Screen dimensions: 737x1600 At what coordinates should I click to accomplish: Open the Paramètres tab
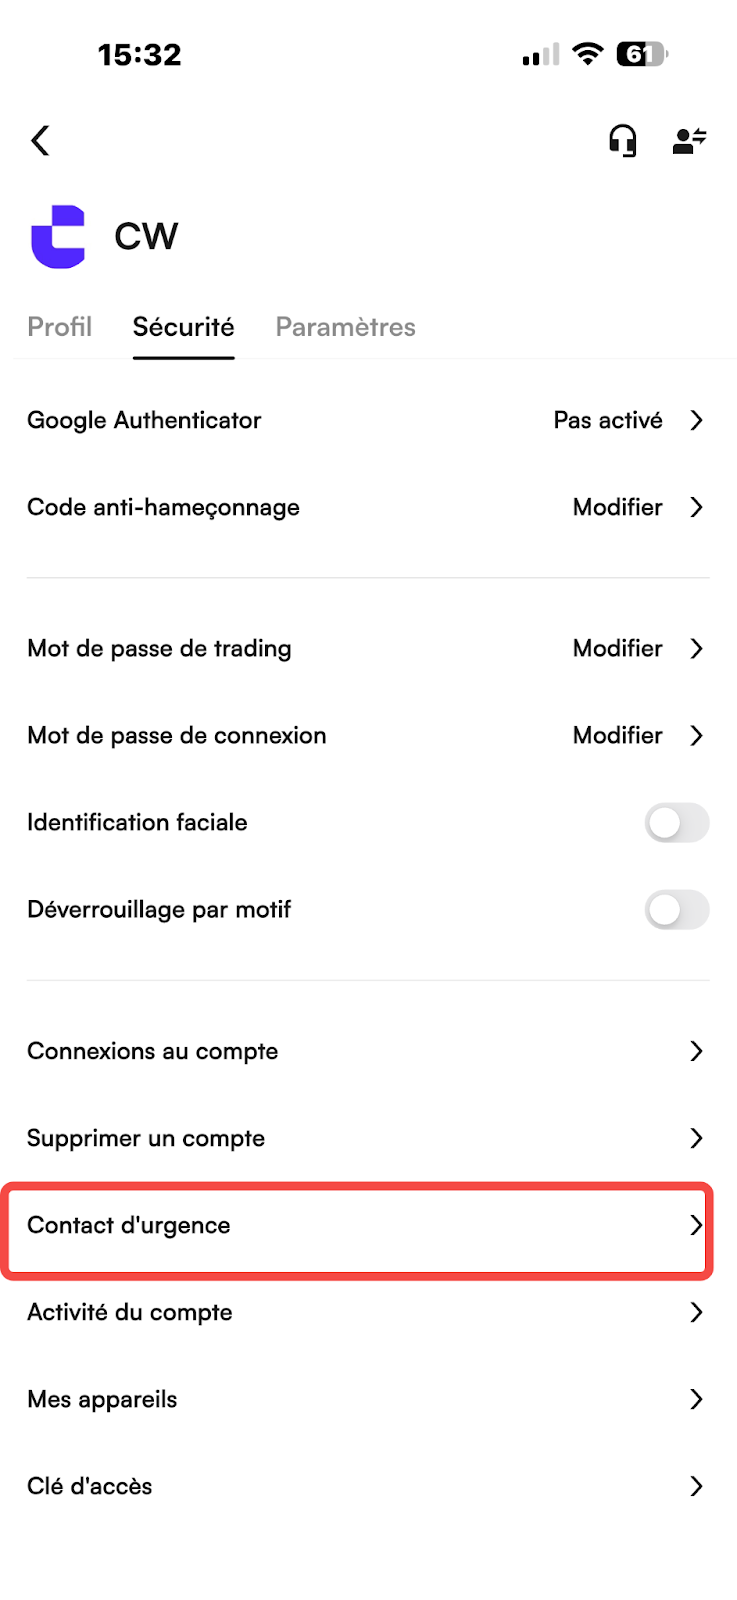(x=346, y=327)
